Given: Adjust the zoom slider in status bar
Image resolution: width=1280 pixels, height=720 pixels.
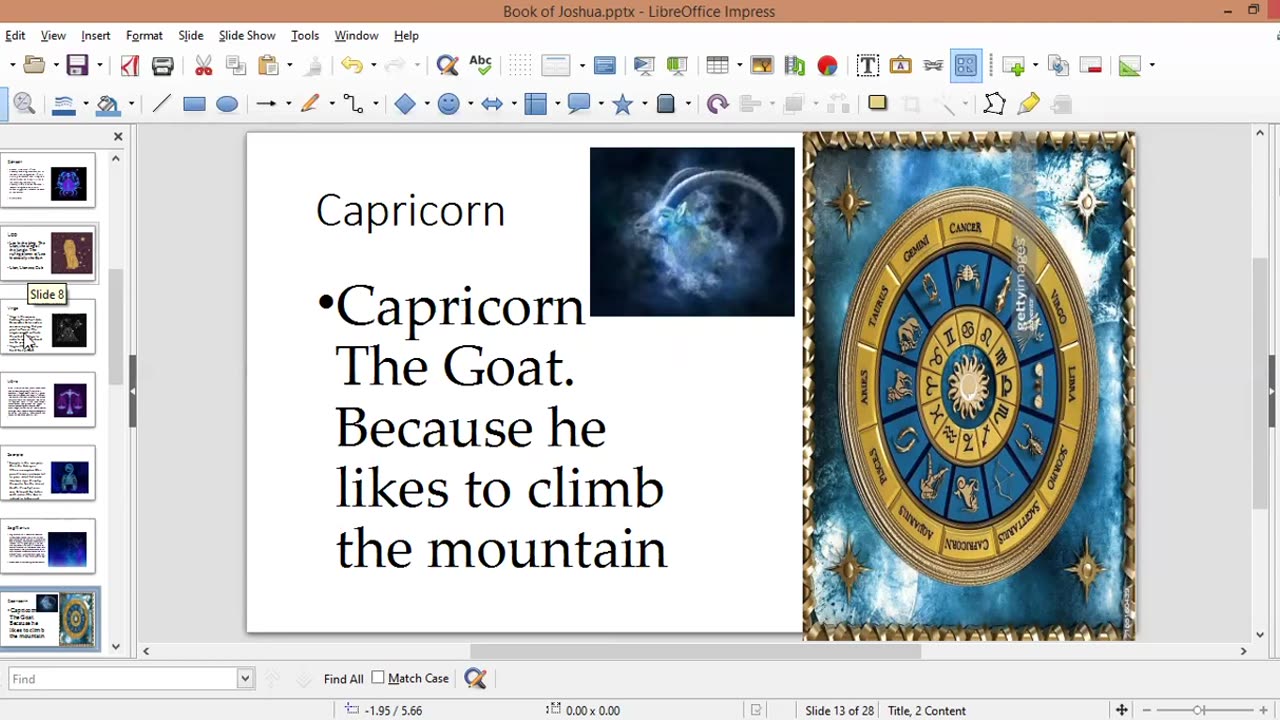Looking at the screenshot, I should coord(1198,710).
